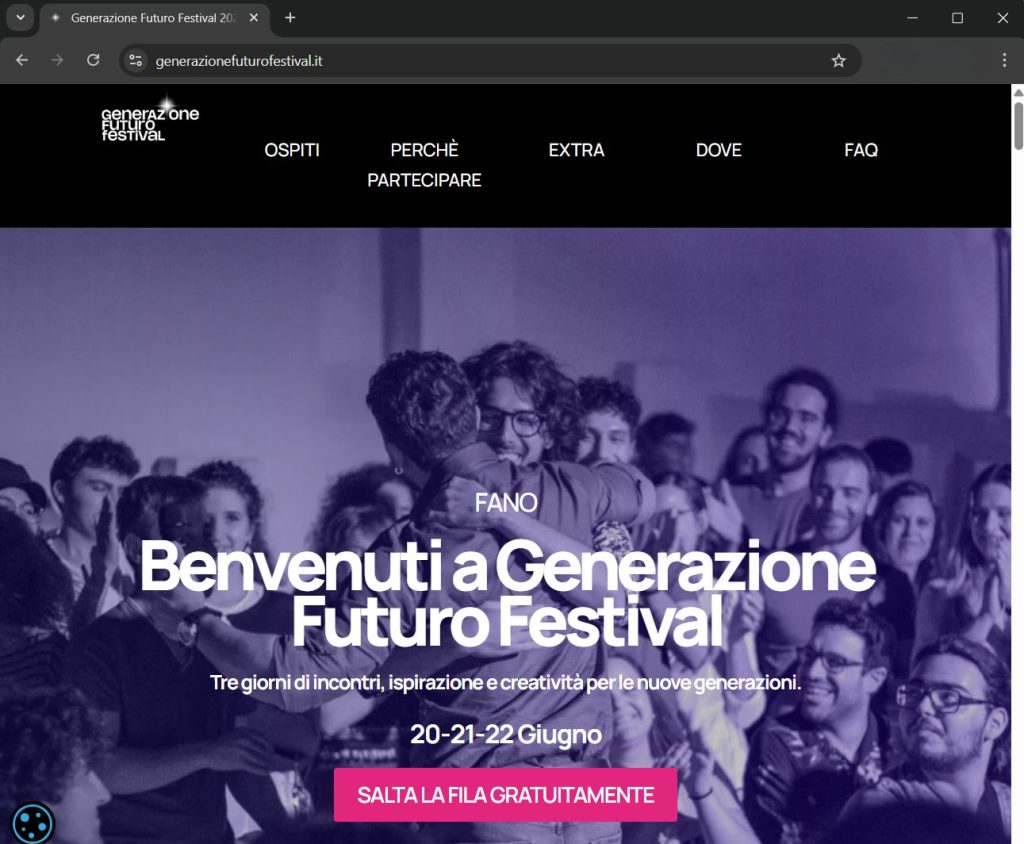Open the PERCHÈ PARTECIPARE menu item
This screenshot has height=844, width=1024.
424,165
